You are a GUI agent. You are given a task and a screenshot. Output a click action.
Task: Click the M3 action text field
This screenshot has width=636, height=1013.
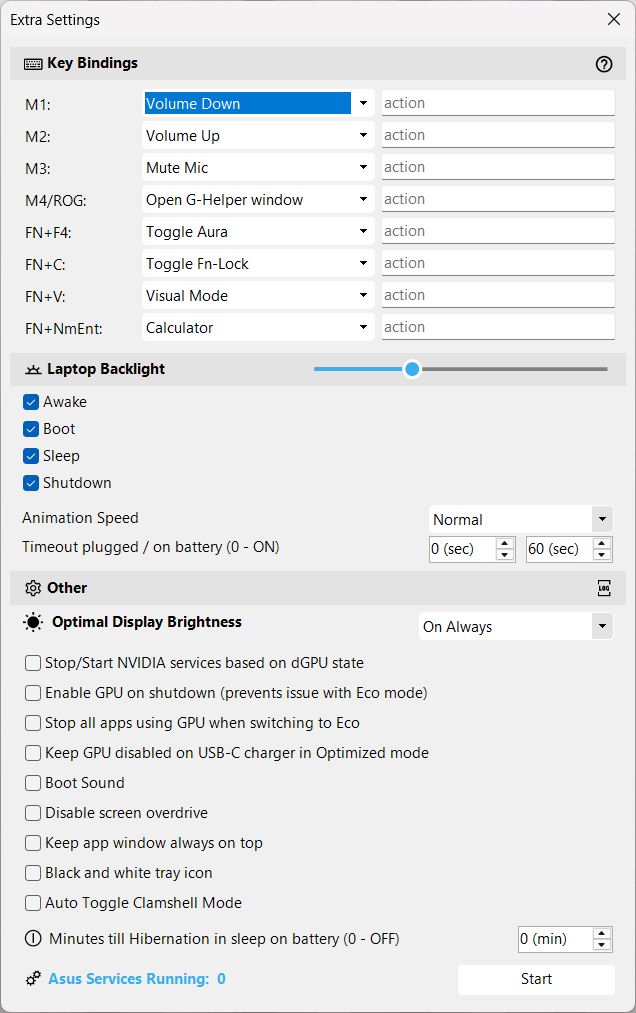tap(497, 167)
